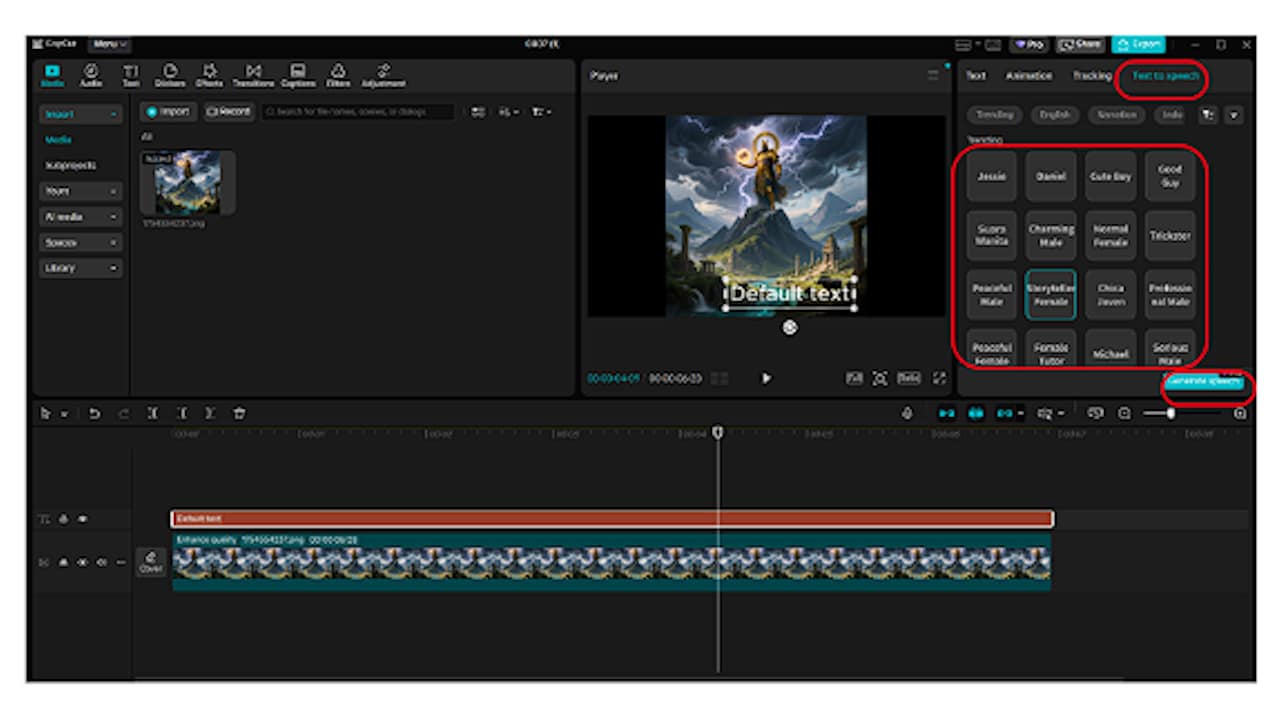The image size is (1280, 720).
Task: Click the layout icon in title bar
Action: coord(963,44)
